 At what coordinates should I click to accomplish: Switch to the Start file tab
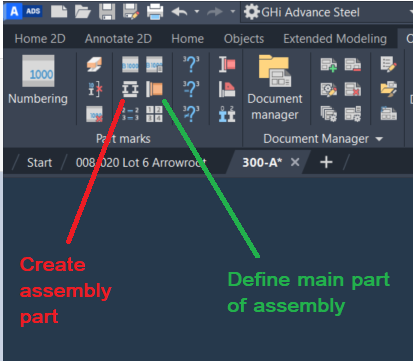click(x=39, y=163)
